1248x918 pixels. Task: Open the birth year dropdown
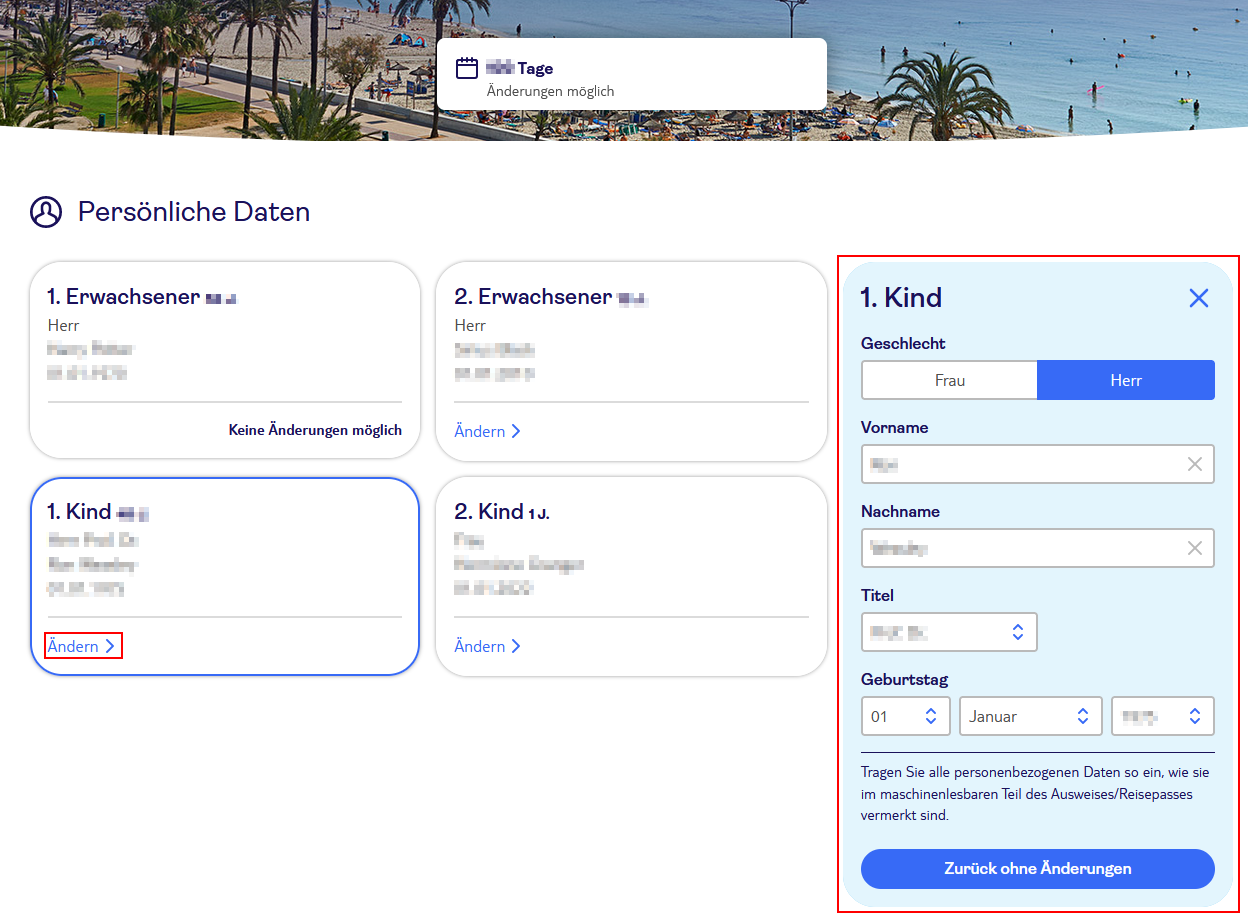(x=1162, y=716)
